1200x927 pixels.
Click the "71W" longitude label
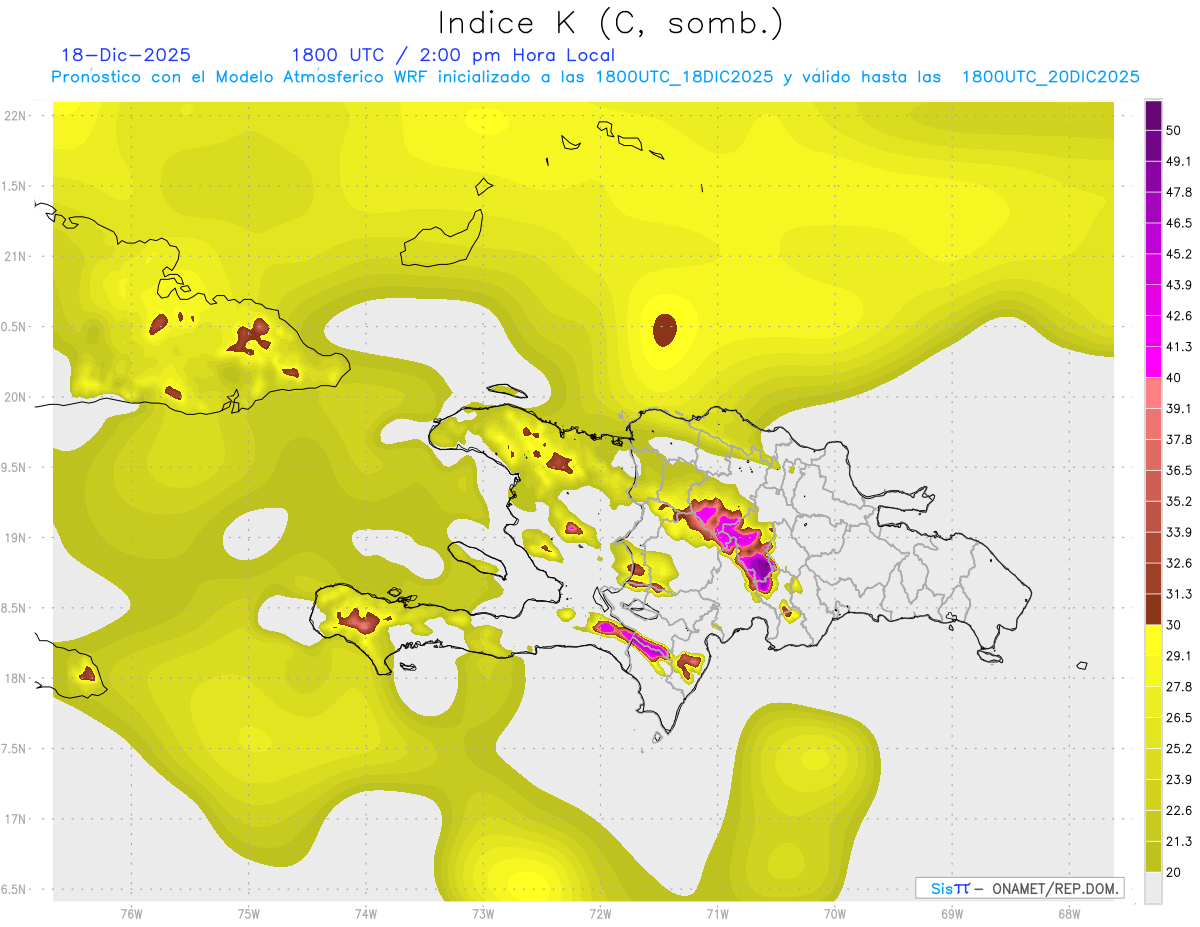[x=717, y=914]
